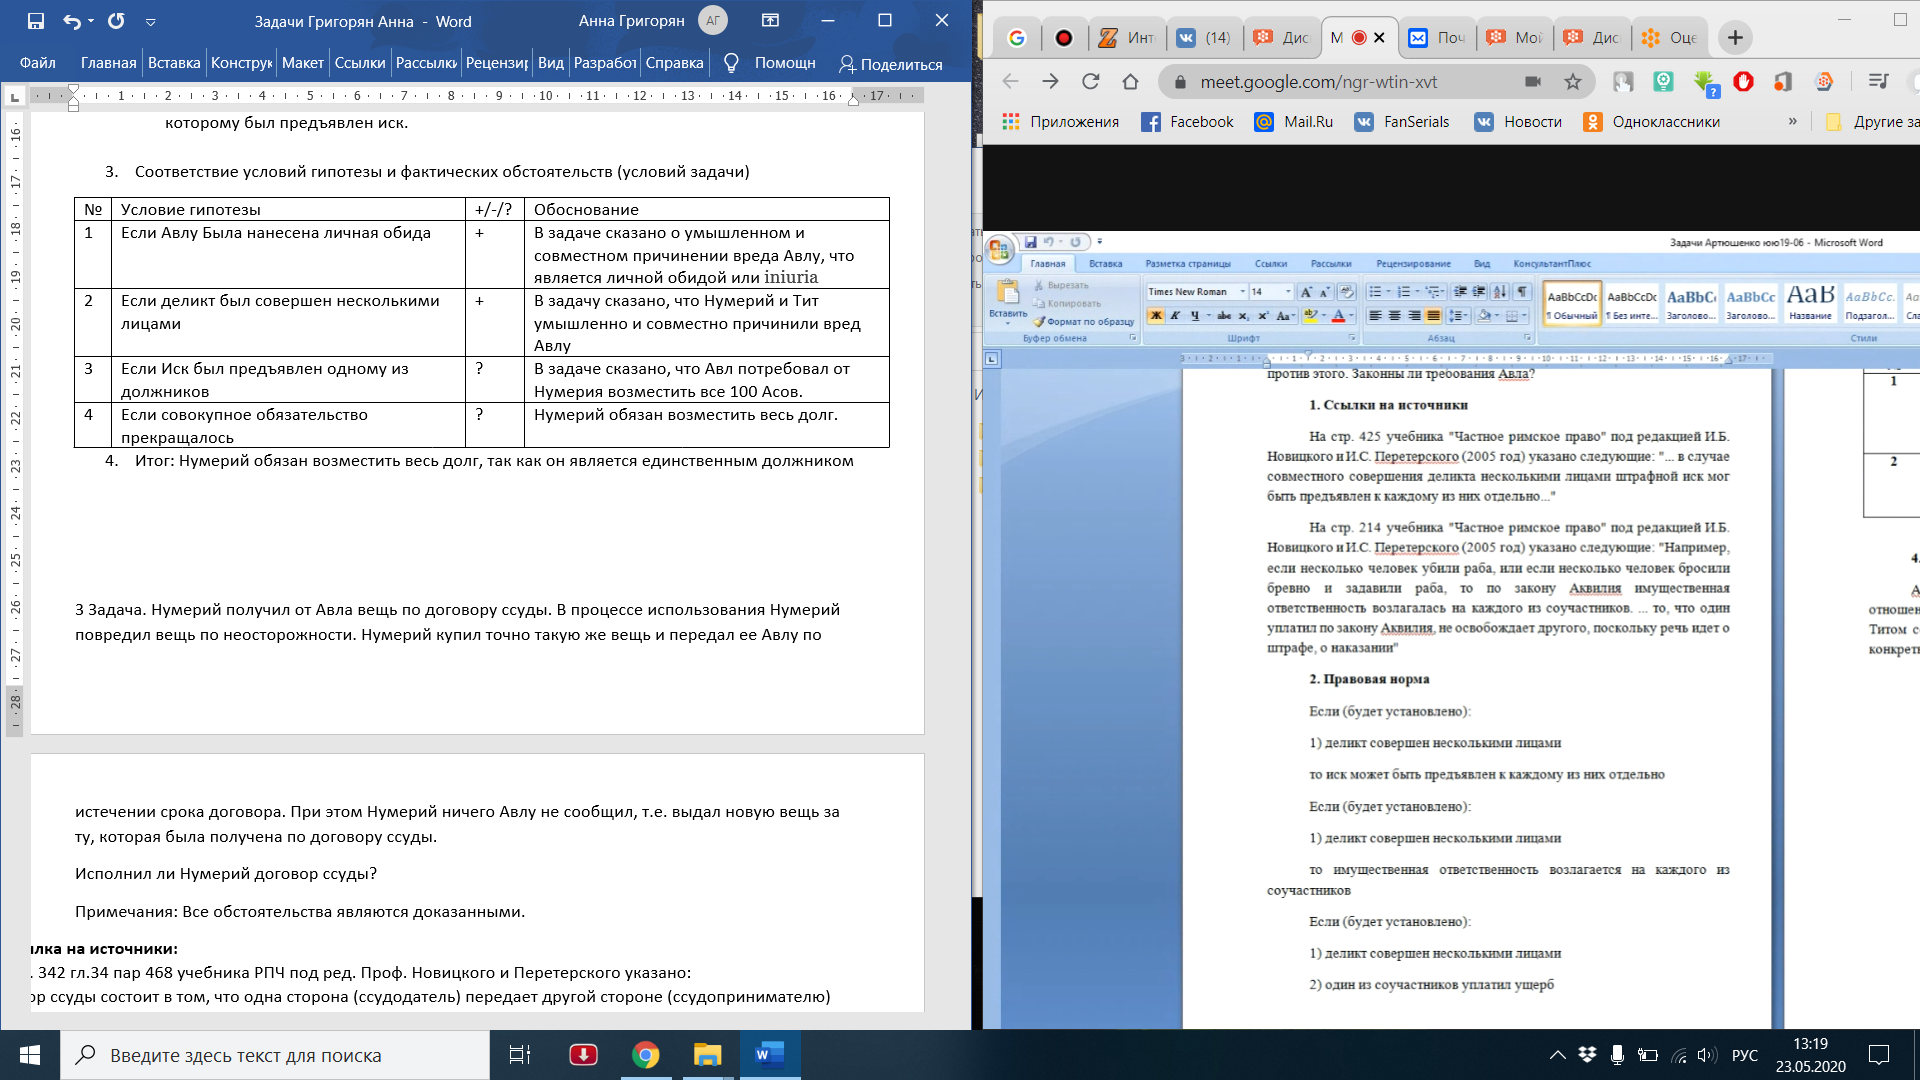Open the Google tab in Chrome
The width and height of the screenshot is (1920, 1080).
coord(1017,37)
